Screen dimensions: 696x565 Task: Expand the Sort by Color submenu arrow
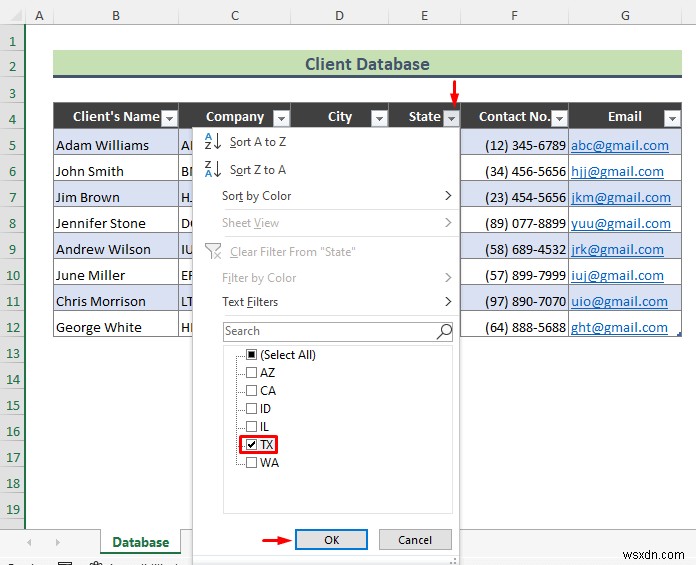[448, 196]
